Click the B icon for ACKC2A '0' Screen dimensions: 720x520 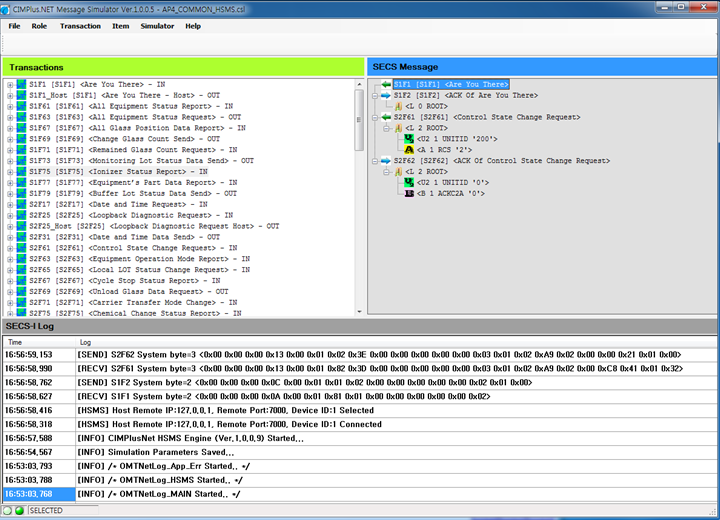click(x=408, y=192)
